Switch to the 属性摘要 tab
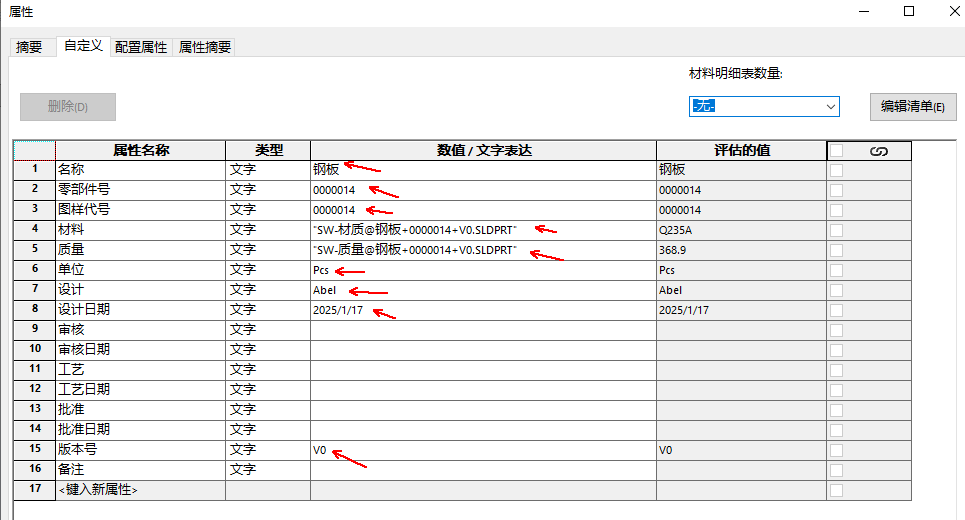 click(205, 47)
